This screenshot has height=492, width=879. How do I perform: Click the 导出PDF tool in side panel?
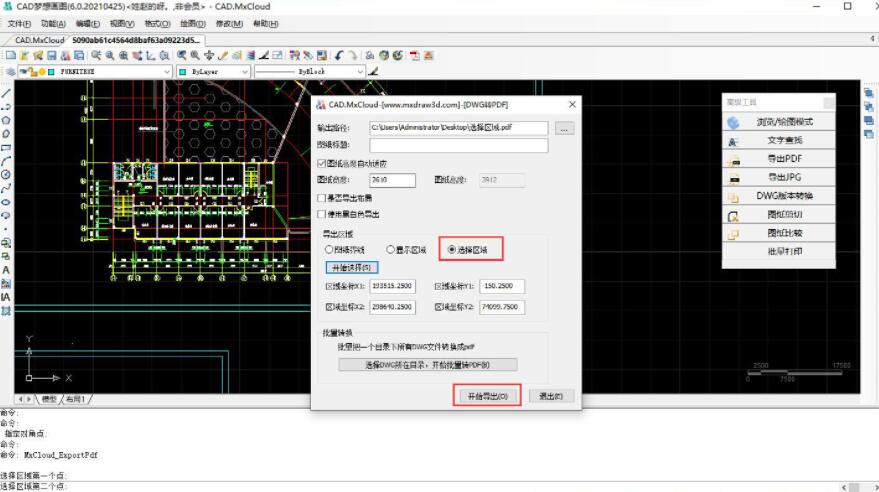click(x=783, y=159)
